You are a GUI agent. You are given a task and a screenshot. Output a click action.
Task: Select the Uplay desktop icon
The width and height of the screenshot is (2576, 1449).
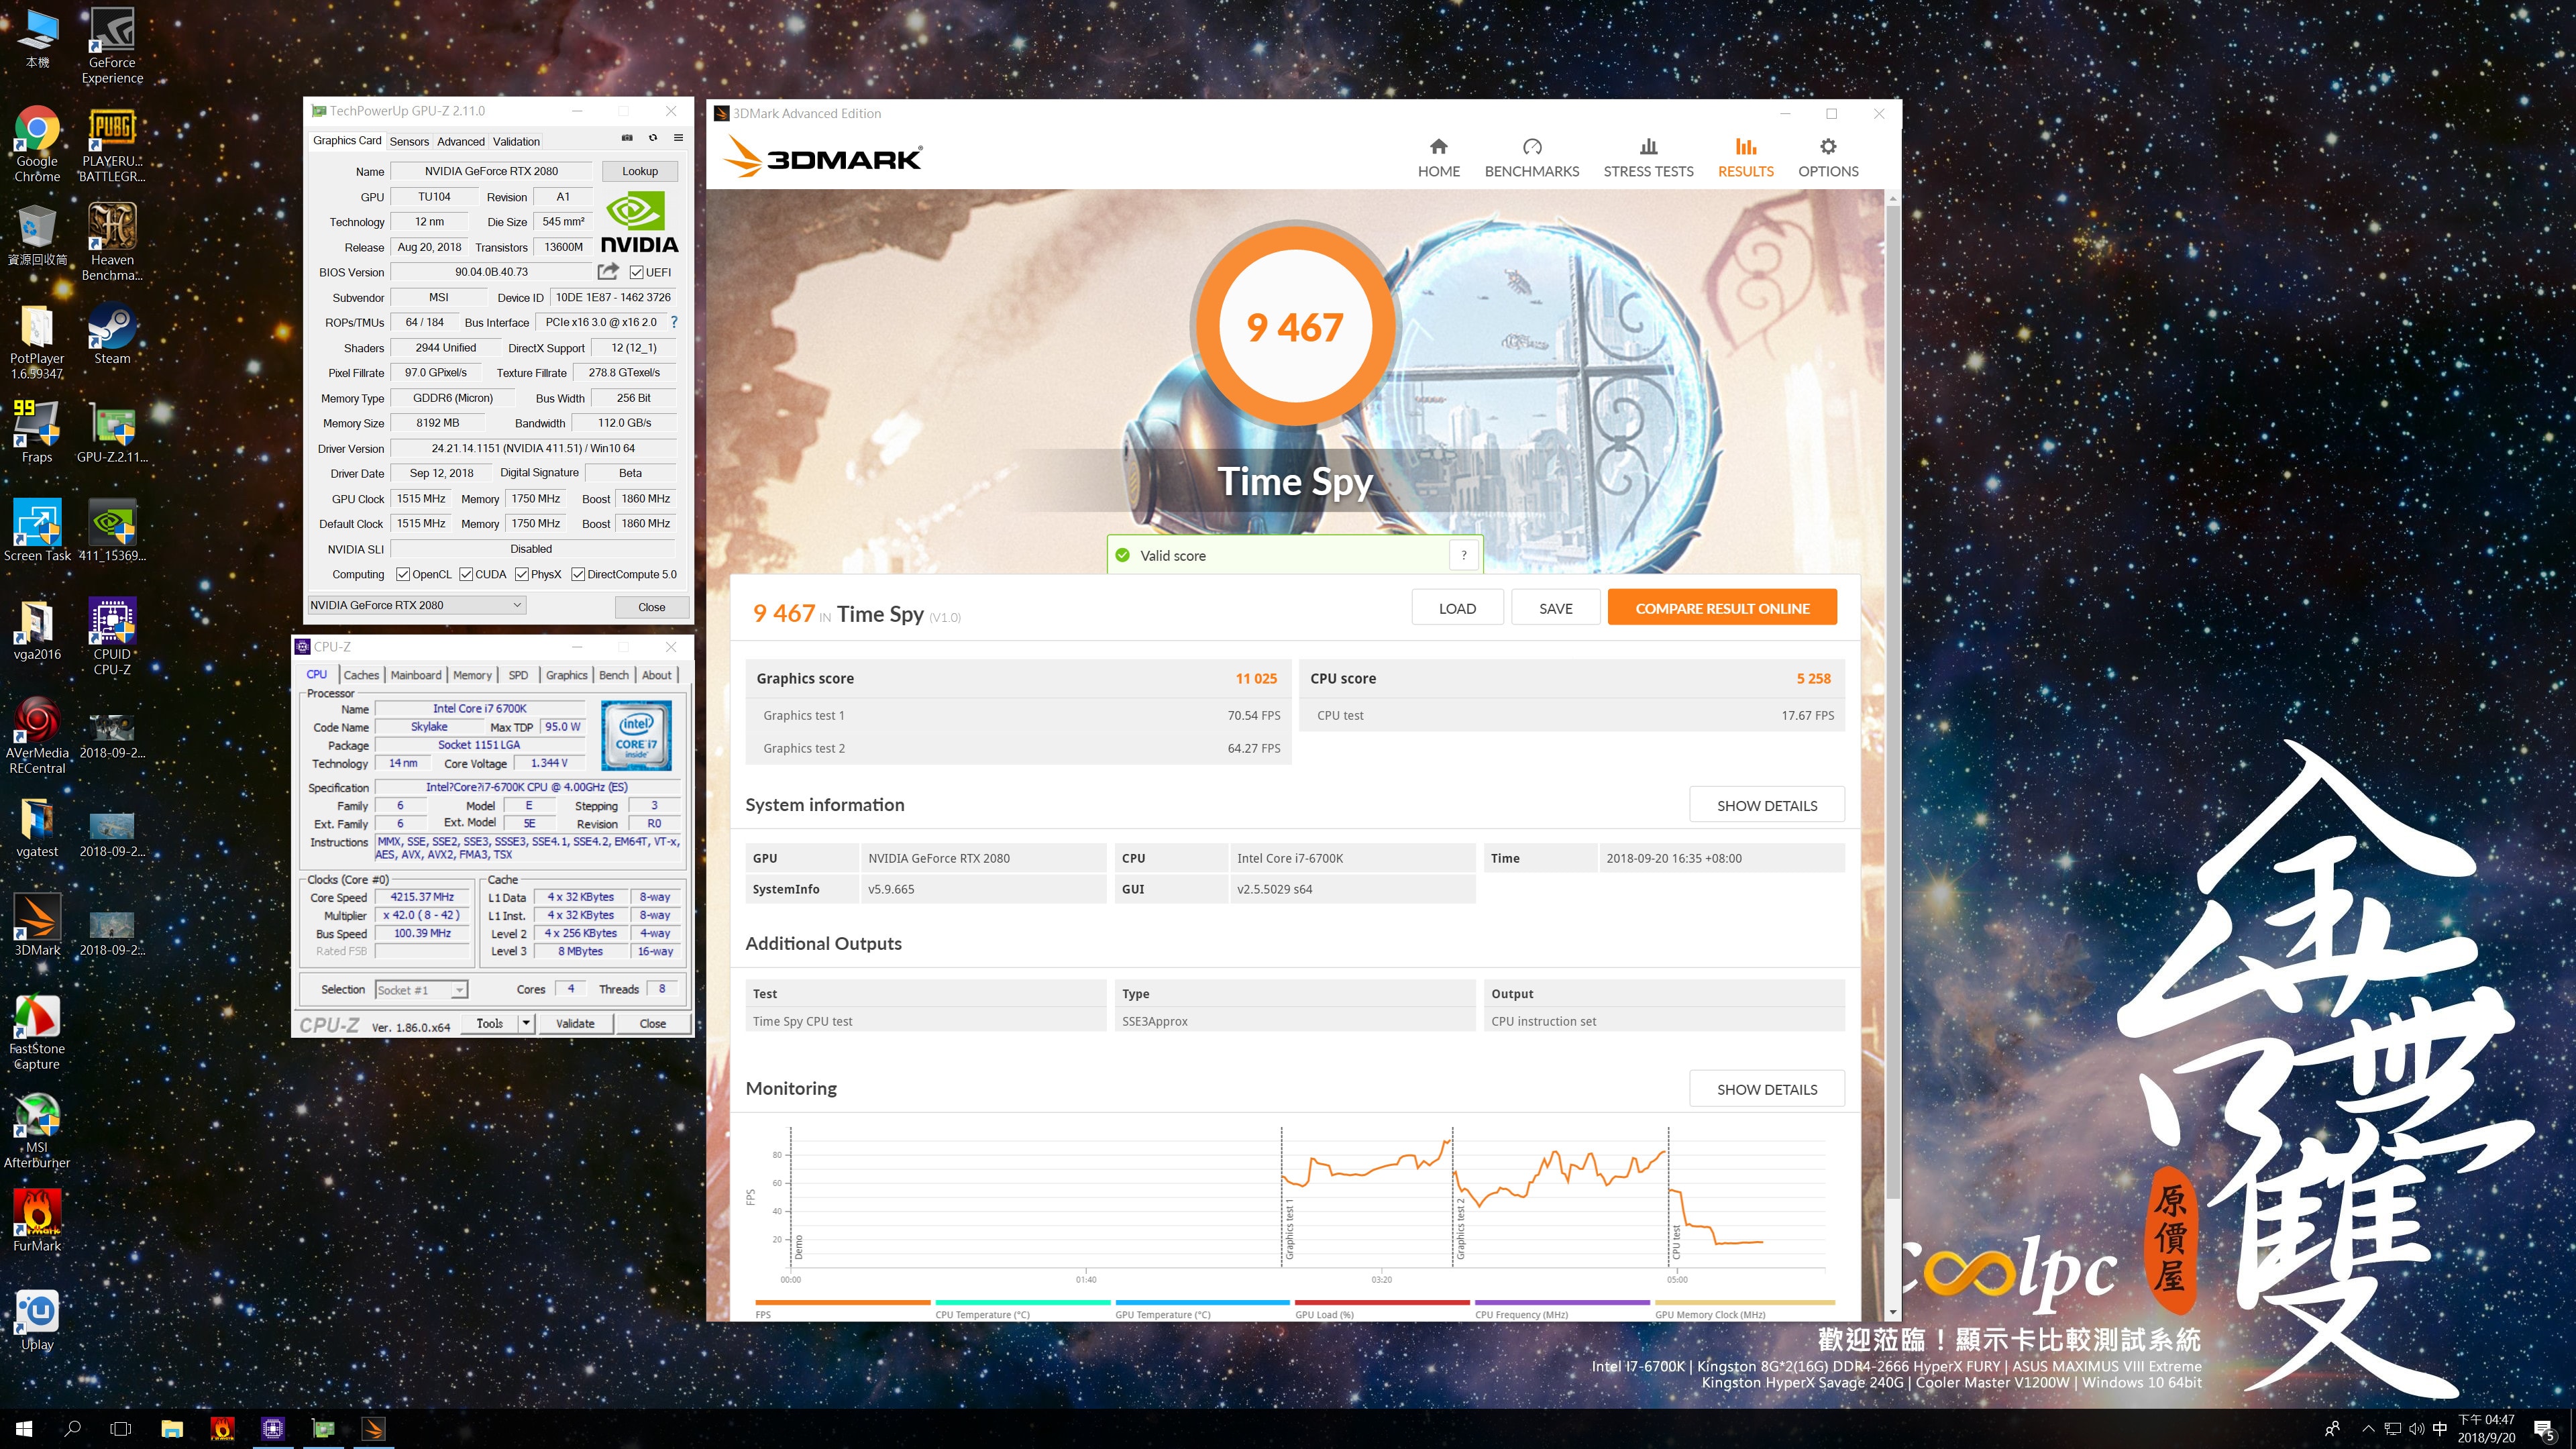pos(37,1319)
